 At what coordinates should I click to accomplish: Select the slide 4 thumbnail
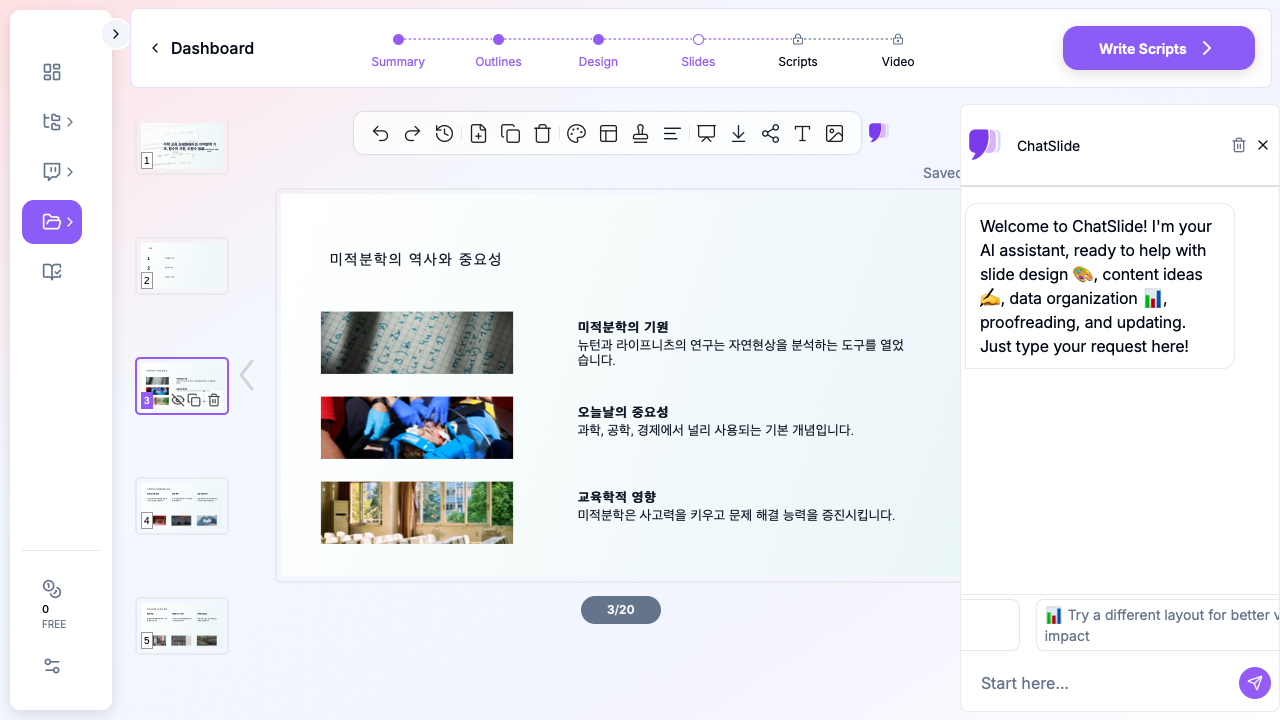click(182, 505)
